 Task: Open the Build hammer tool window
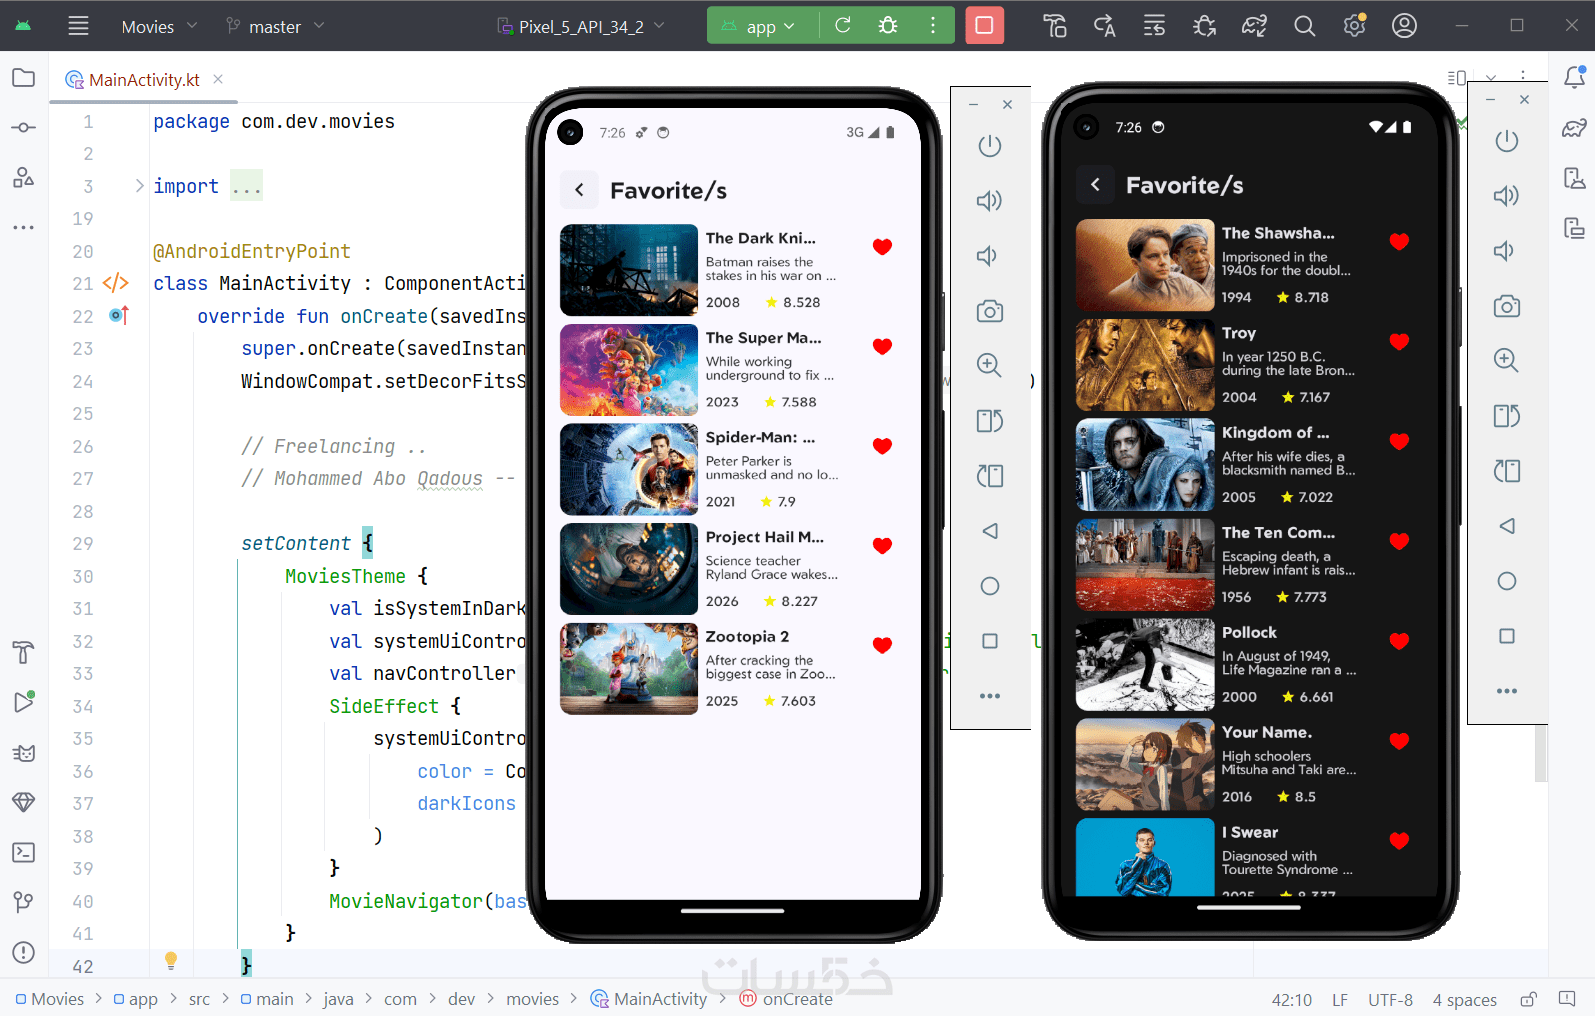(24, 653)
